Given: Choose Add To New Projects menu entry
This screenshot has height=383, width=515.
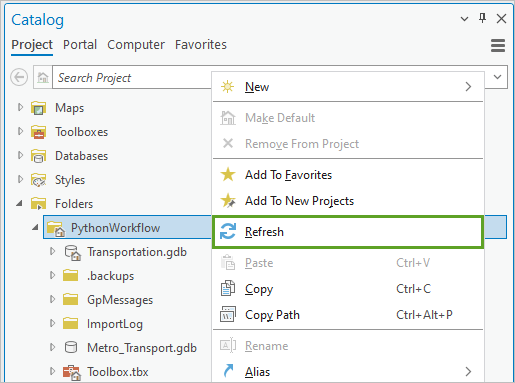Looking at the screenshot, I should (348, 201).
